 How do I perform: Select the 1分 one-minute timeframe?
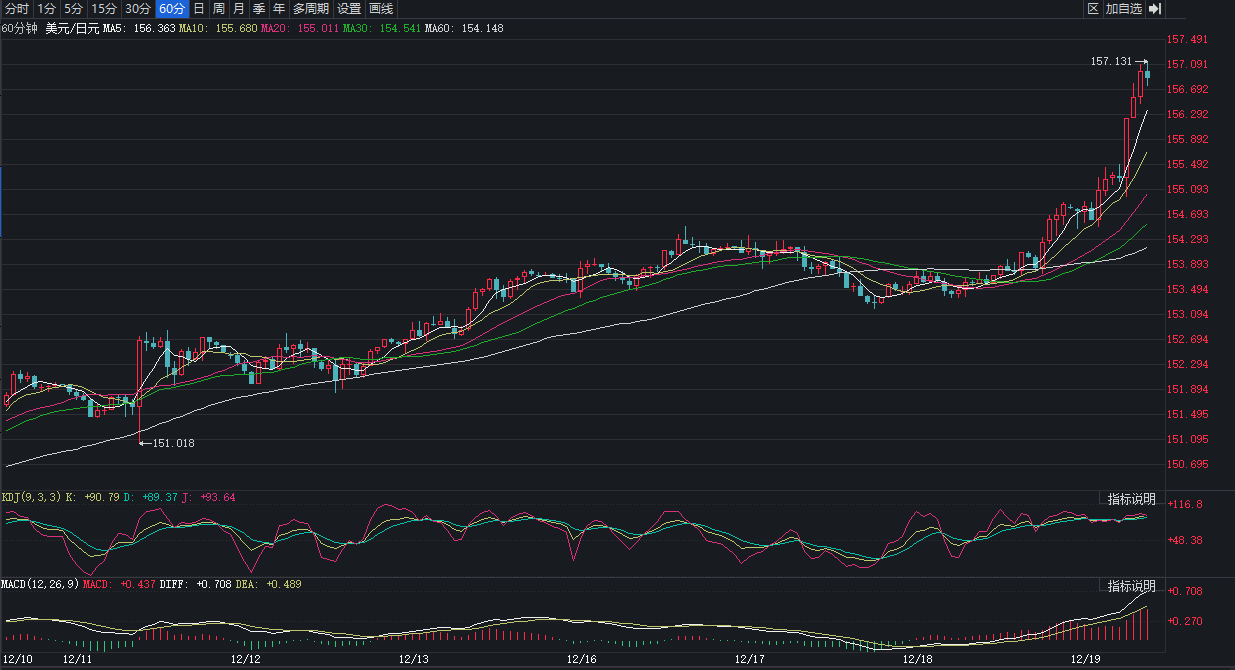tap(46, 9)
